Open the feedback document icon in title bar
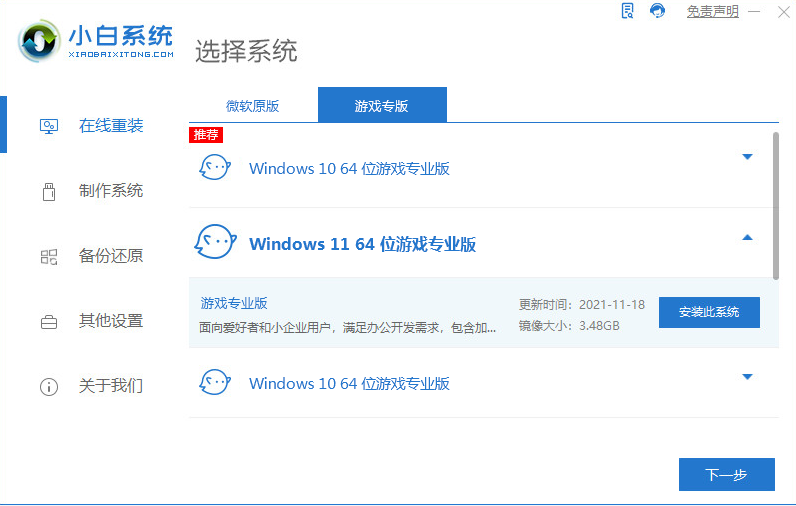 click(x=627, y=11)
